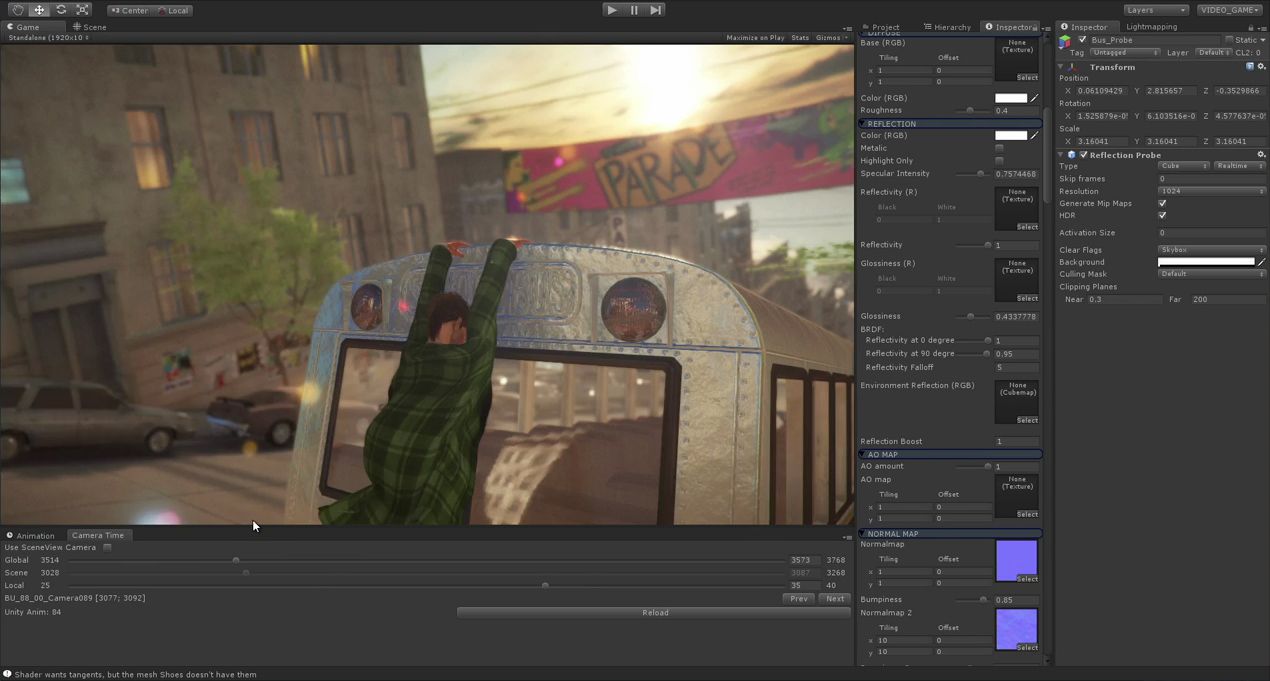Image resolution: width=1270 pixels, height=681 pixels.
Task: Select the Scale tool
Action: [83, 10]
